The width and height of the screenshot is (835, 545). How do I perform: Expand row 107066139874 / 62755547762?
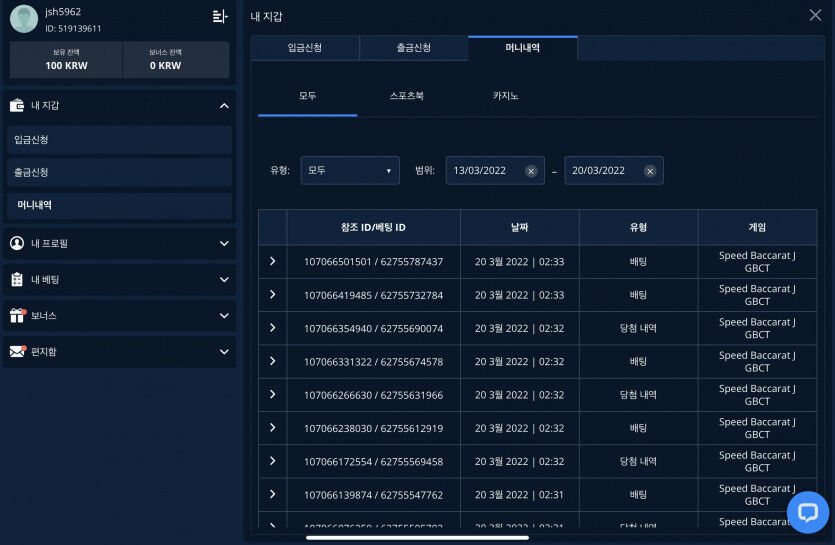point(273,494)
